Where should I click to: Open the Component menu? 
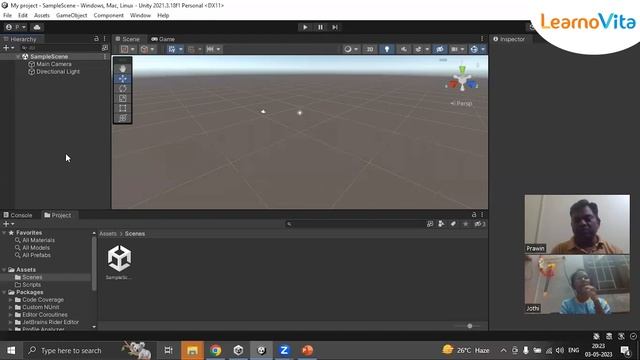[x=109, y=16]
